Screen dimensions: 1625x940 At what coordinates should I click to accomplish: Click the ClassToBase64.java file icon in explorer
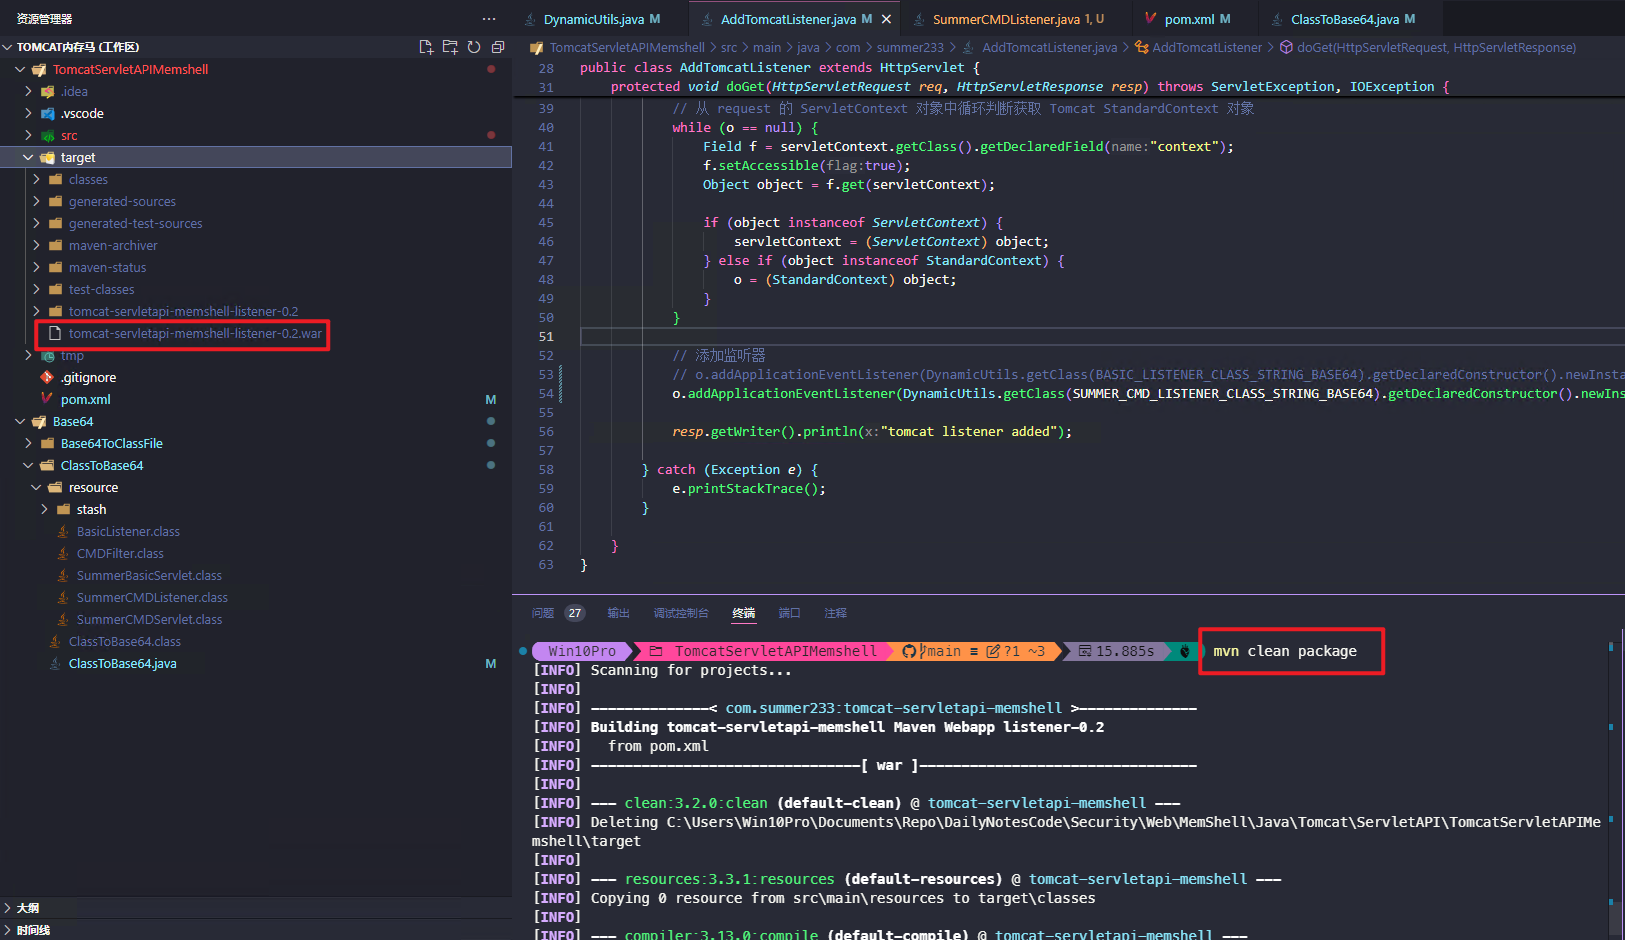click(x=55, y=663)
